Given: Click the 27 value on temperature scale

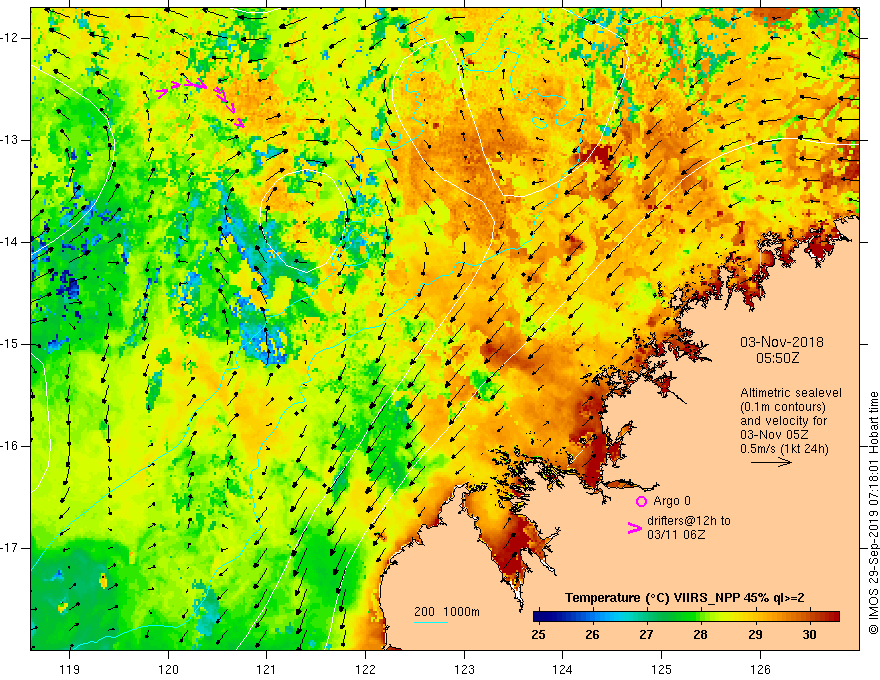Looking at the screenshot, I should [646, 635].
